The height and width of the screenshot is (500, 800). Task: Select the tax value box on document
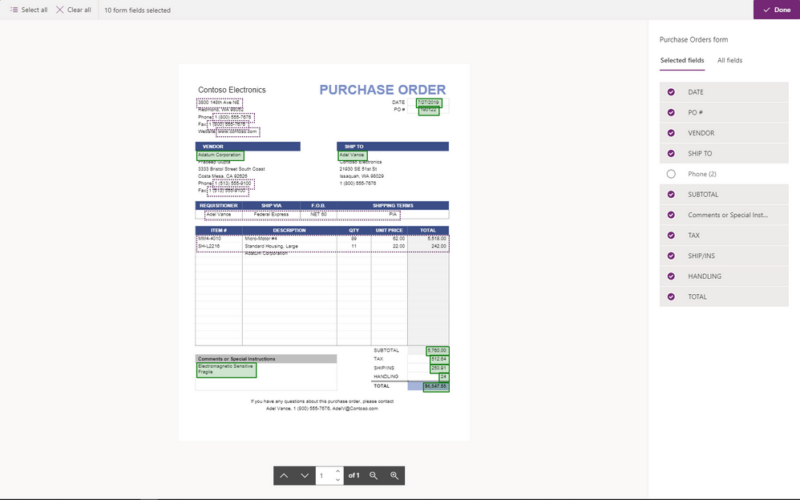click(x=439, y=359)
